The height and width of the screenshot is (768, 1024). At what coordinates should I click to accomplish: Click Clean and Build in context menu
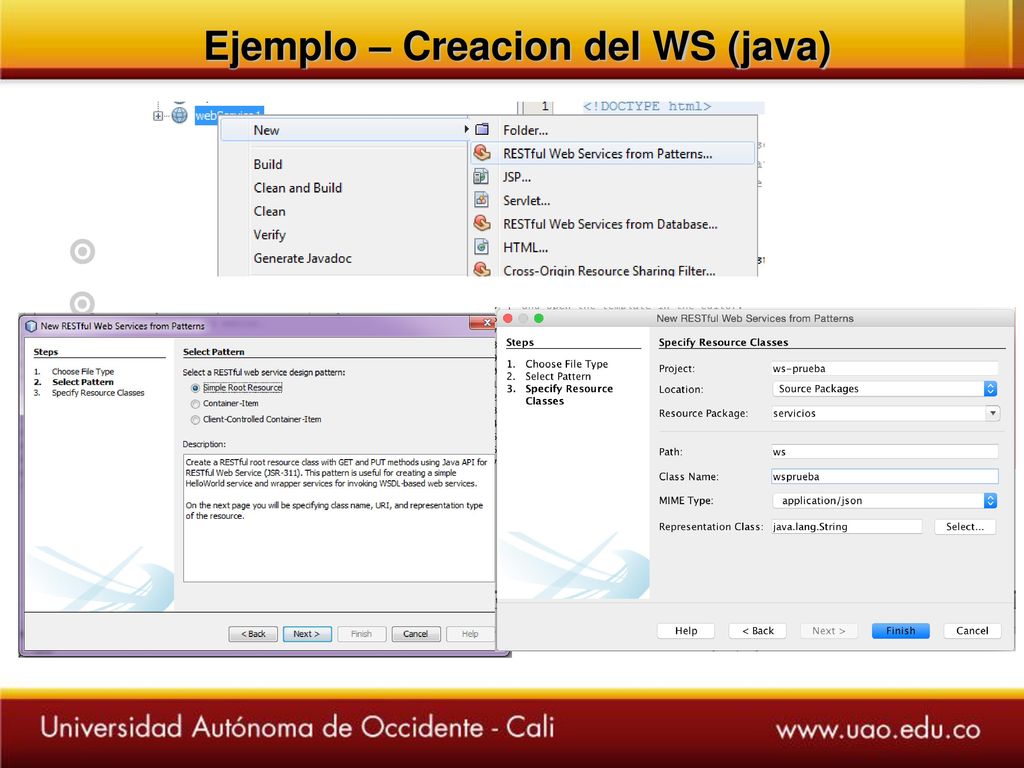tap(298, 187)
